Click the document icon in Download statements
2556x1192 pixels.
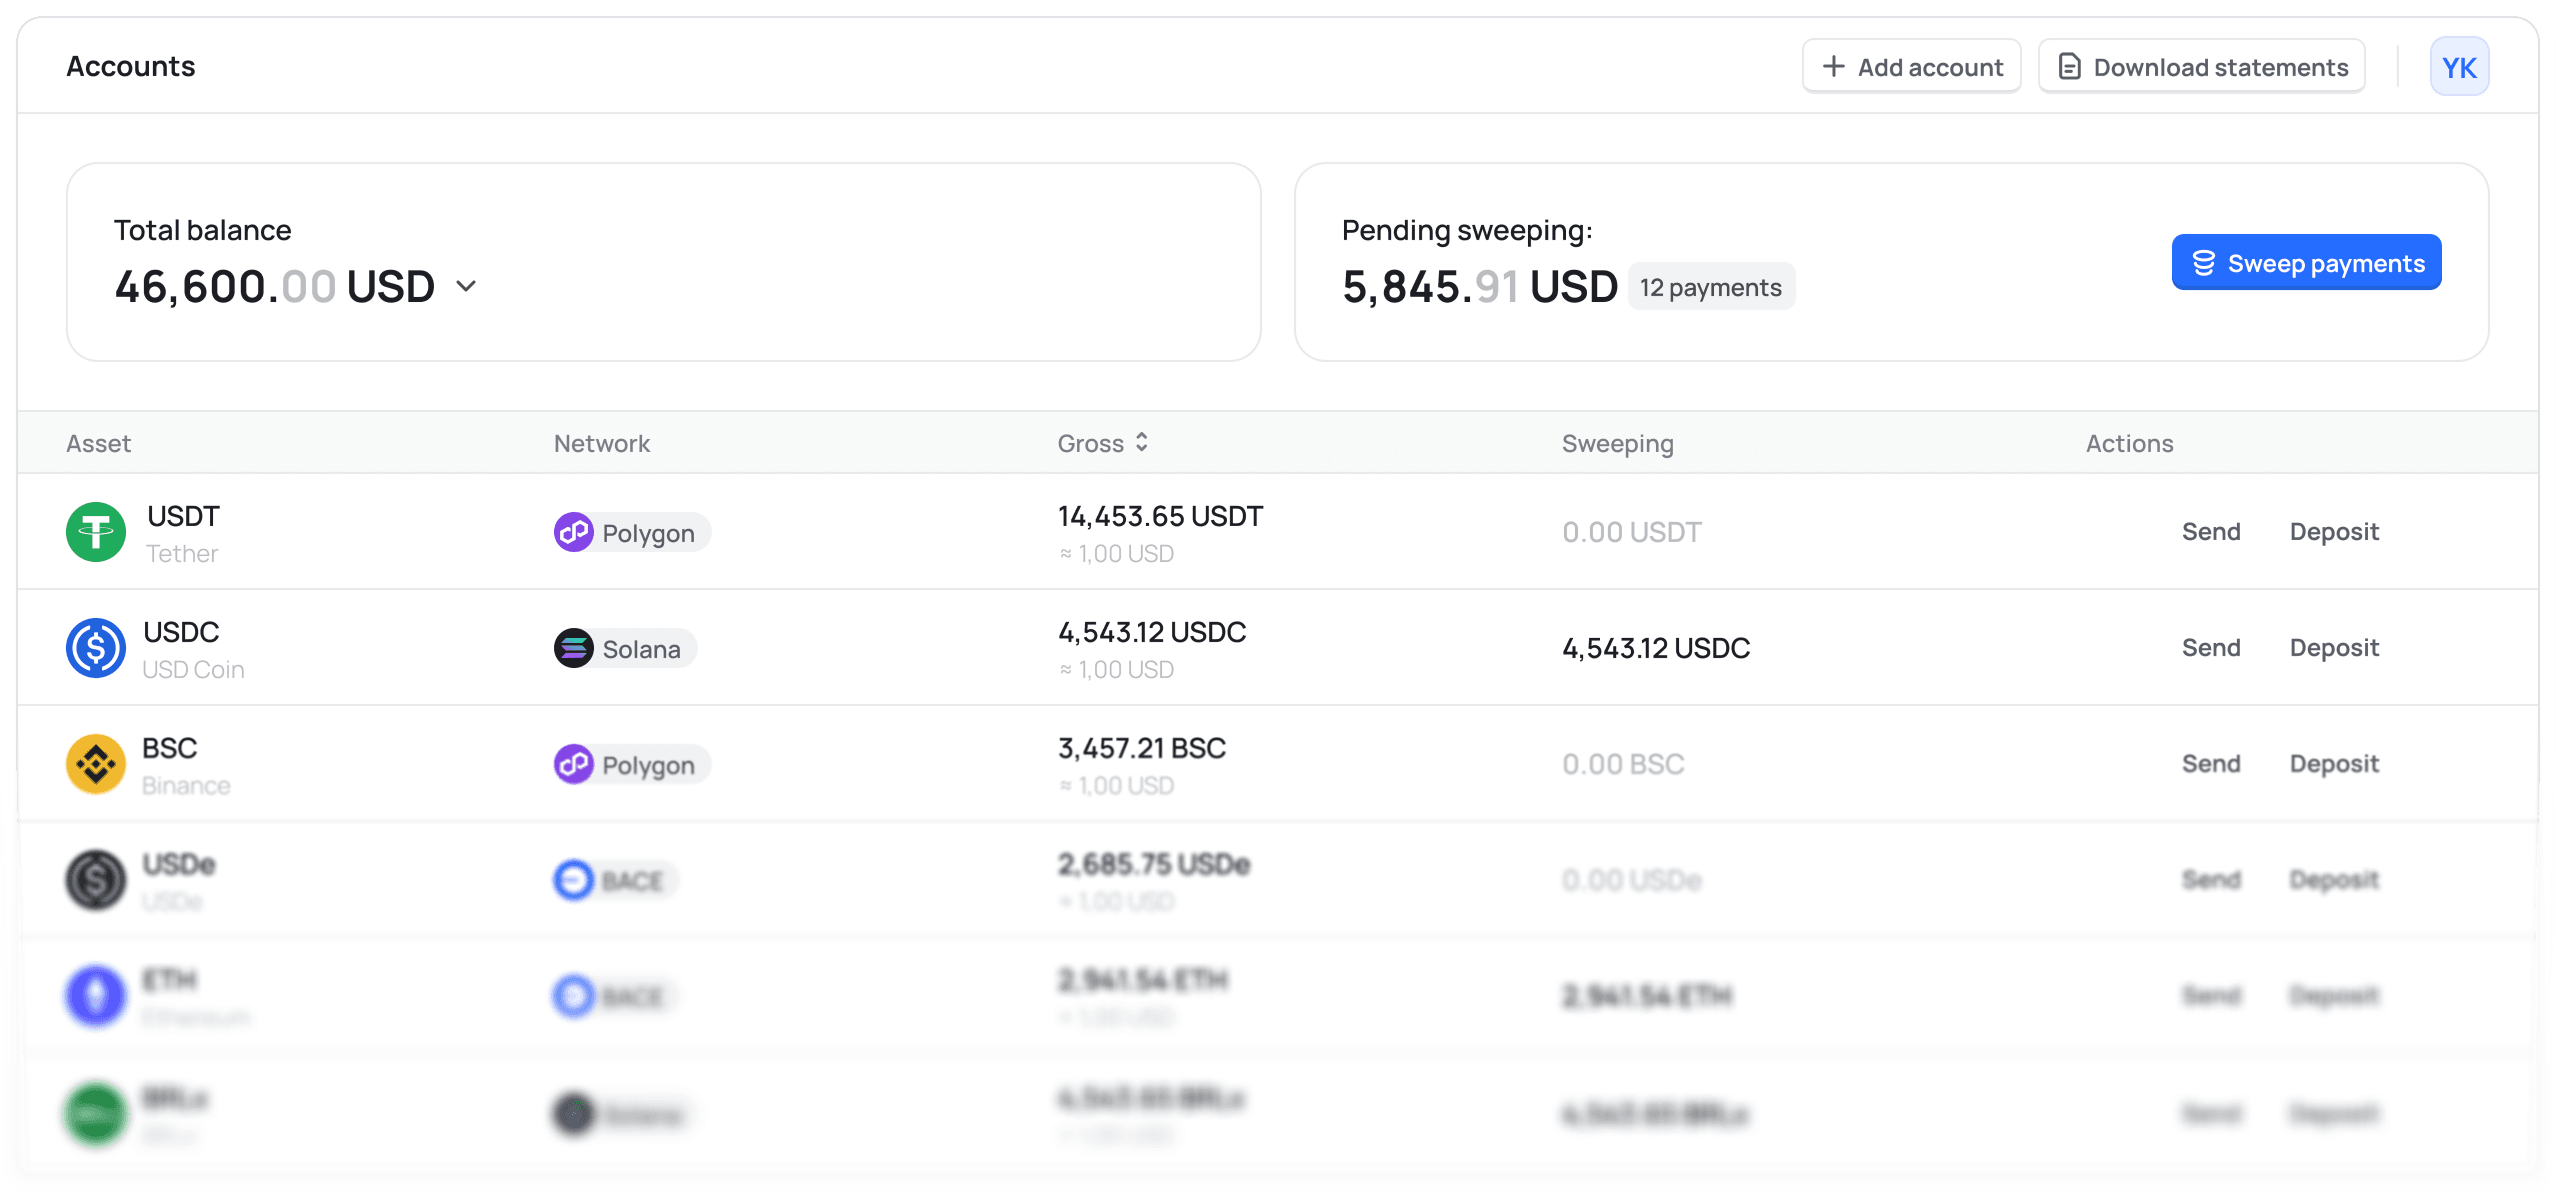point(2070,66)
